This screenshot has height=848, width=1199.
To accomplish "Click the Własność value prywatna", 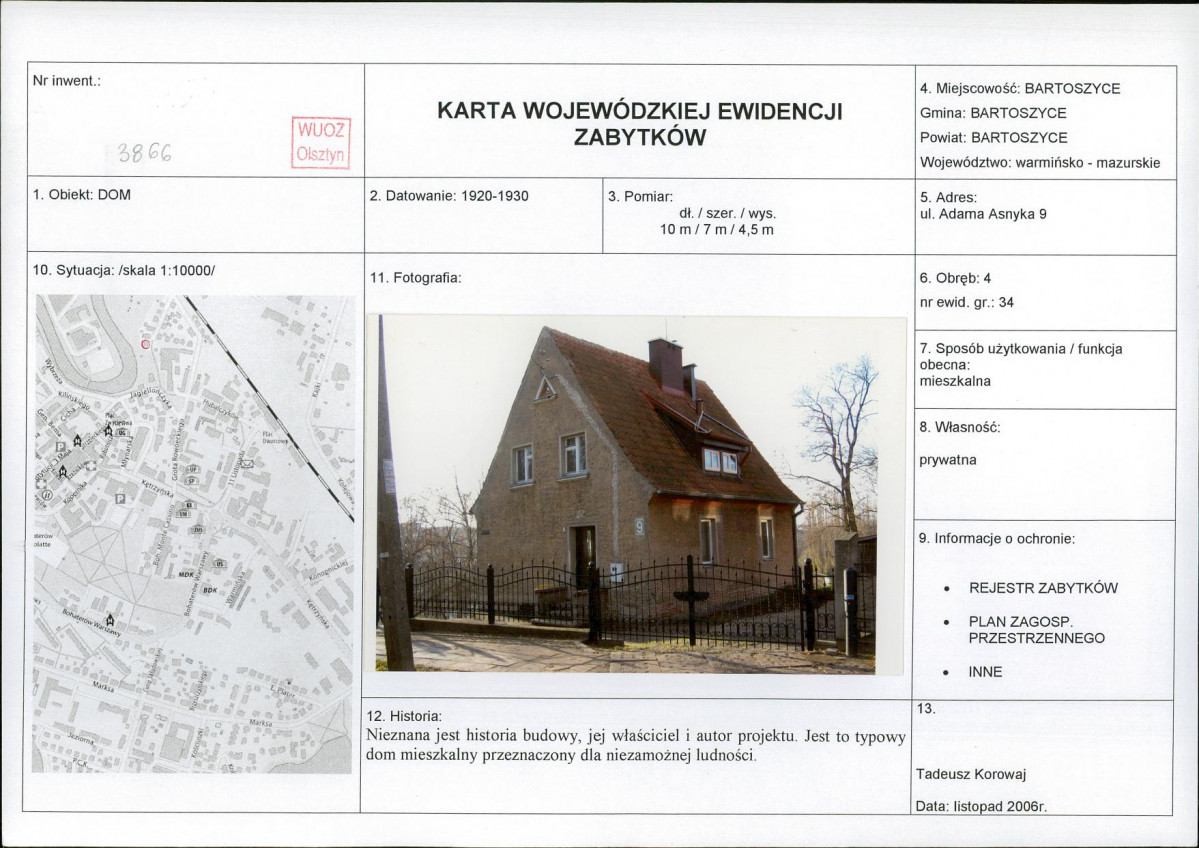I will point(948,460).
